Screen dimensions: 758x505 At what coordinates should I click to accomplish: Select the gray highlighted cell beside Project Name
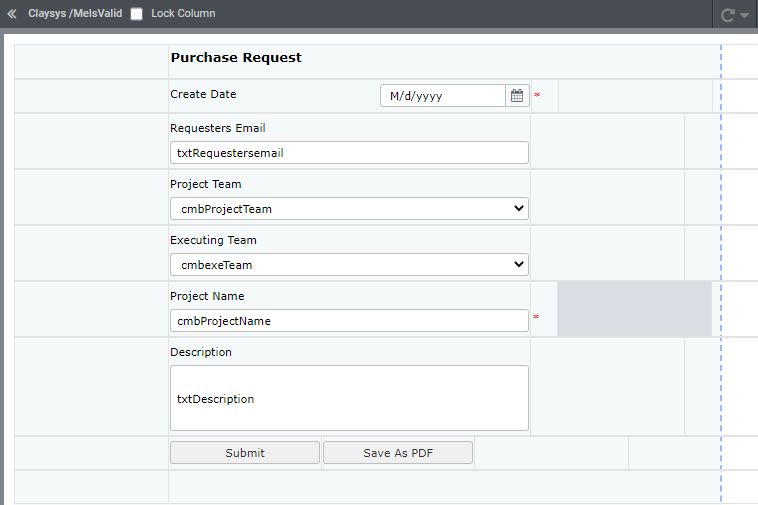(x=634, y=309)
